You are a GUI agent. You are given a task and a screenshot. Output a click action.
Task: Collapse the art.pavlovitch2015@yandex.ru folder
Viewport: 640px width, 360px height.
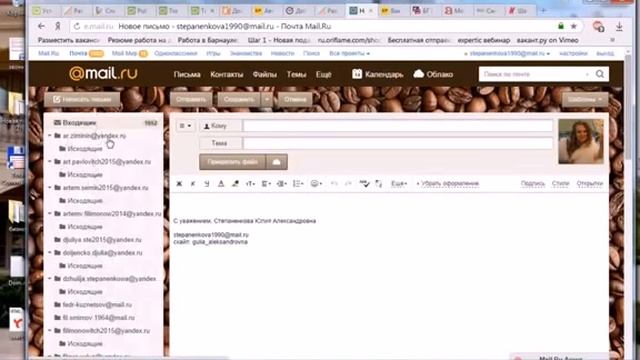click(x=50, y=162)
